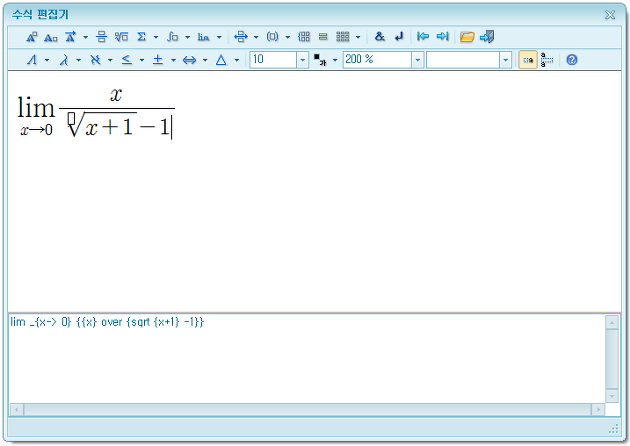The height and width of the screenshot is (446, 630).
Task: Insert a fraction template
Action: tap(101, 37)
